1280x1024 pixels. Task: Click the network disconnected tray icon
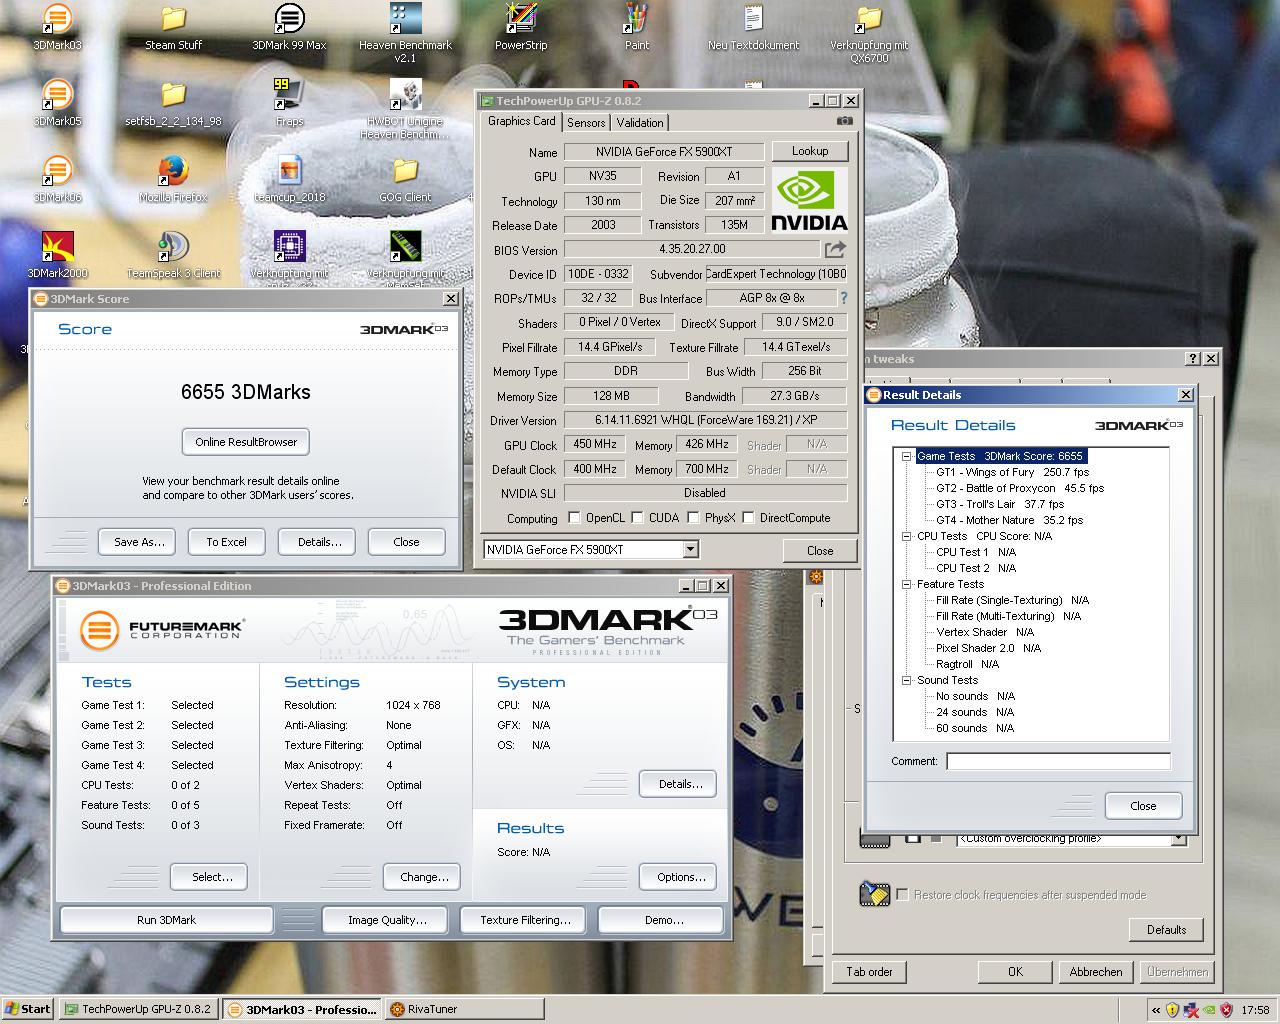pos(1190,1010)
